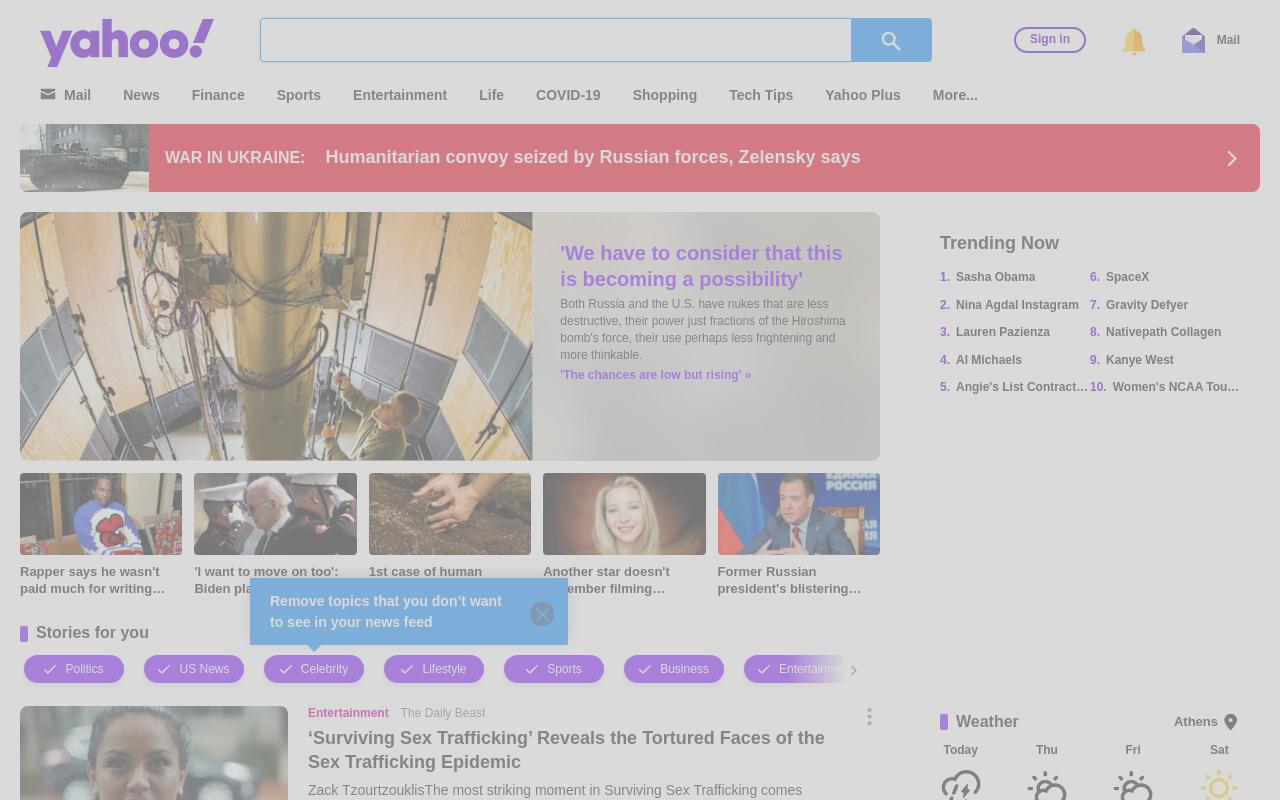Click the tank thumbnail in the Ukraine banner
Screen dimensions: 1280x800
84,158
